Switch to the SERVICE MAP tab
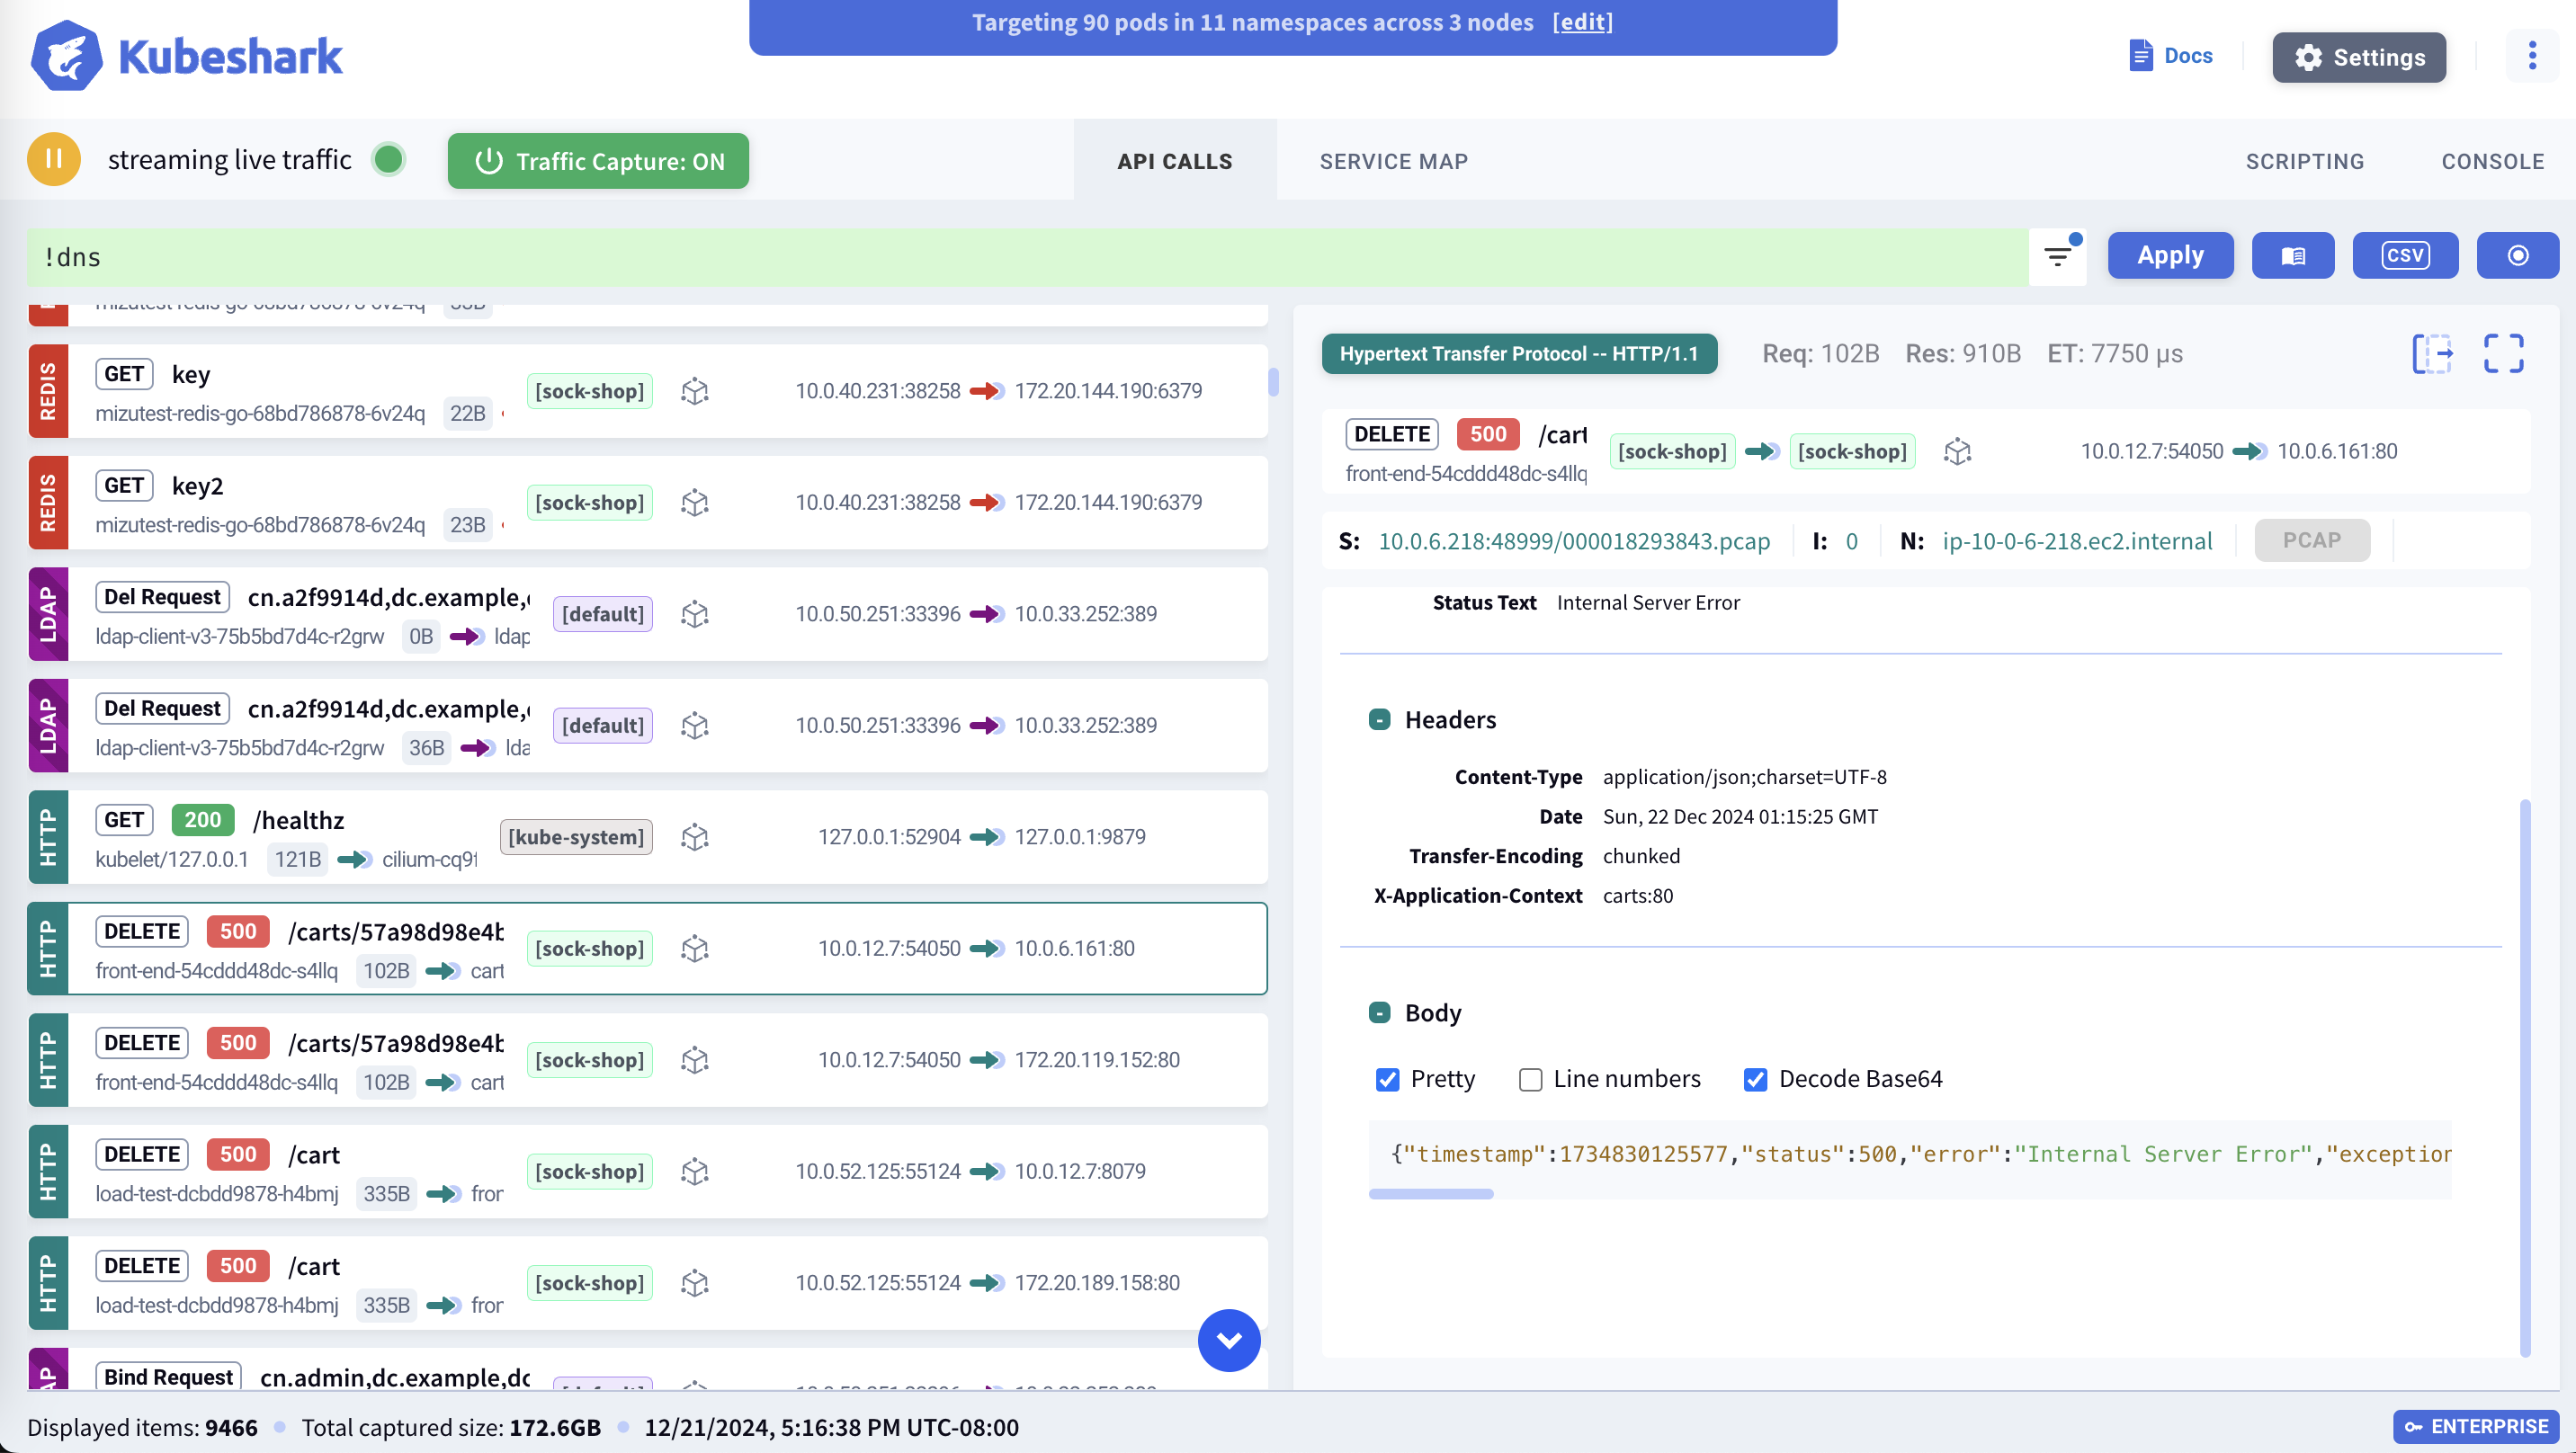The width and height of the screenshot is (2576, 1453). point(1393,160)
